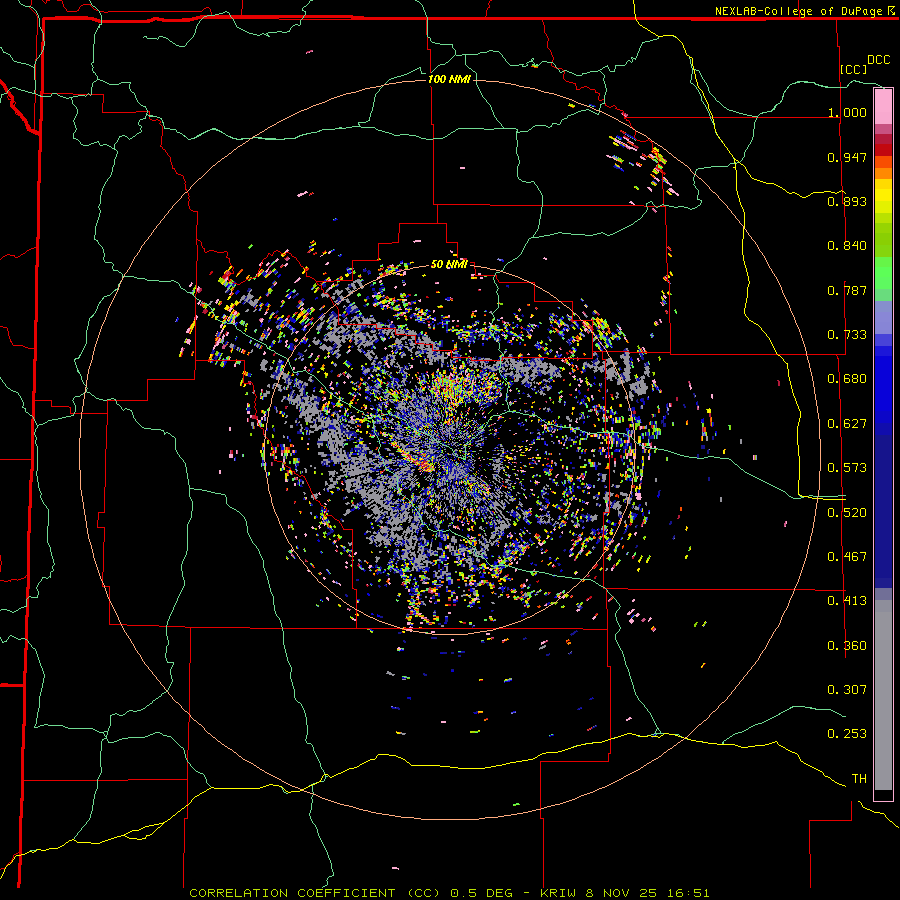Select the 0.680 legend value
Image resolution: width=900 pixels, height=900 pixels.
(x=847, y=379)
